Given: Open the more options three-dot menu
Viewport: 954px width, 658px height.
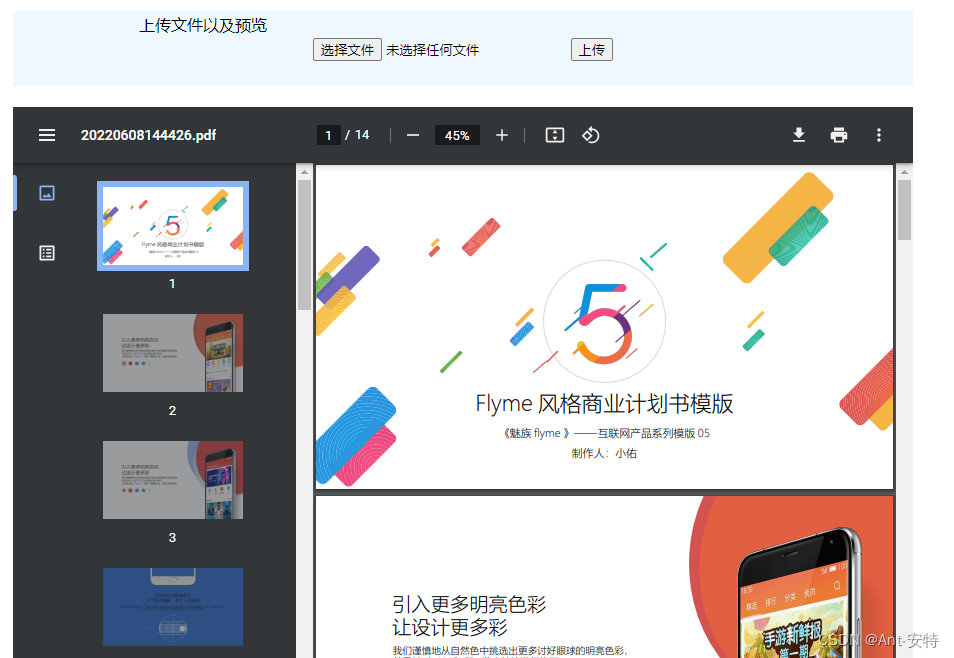Looking at the screenshot, I should tap(878, 135).
